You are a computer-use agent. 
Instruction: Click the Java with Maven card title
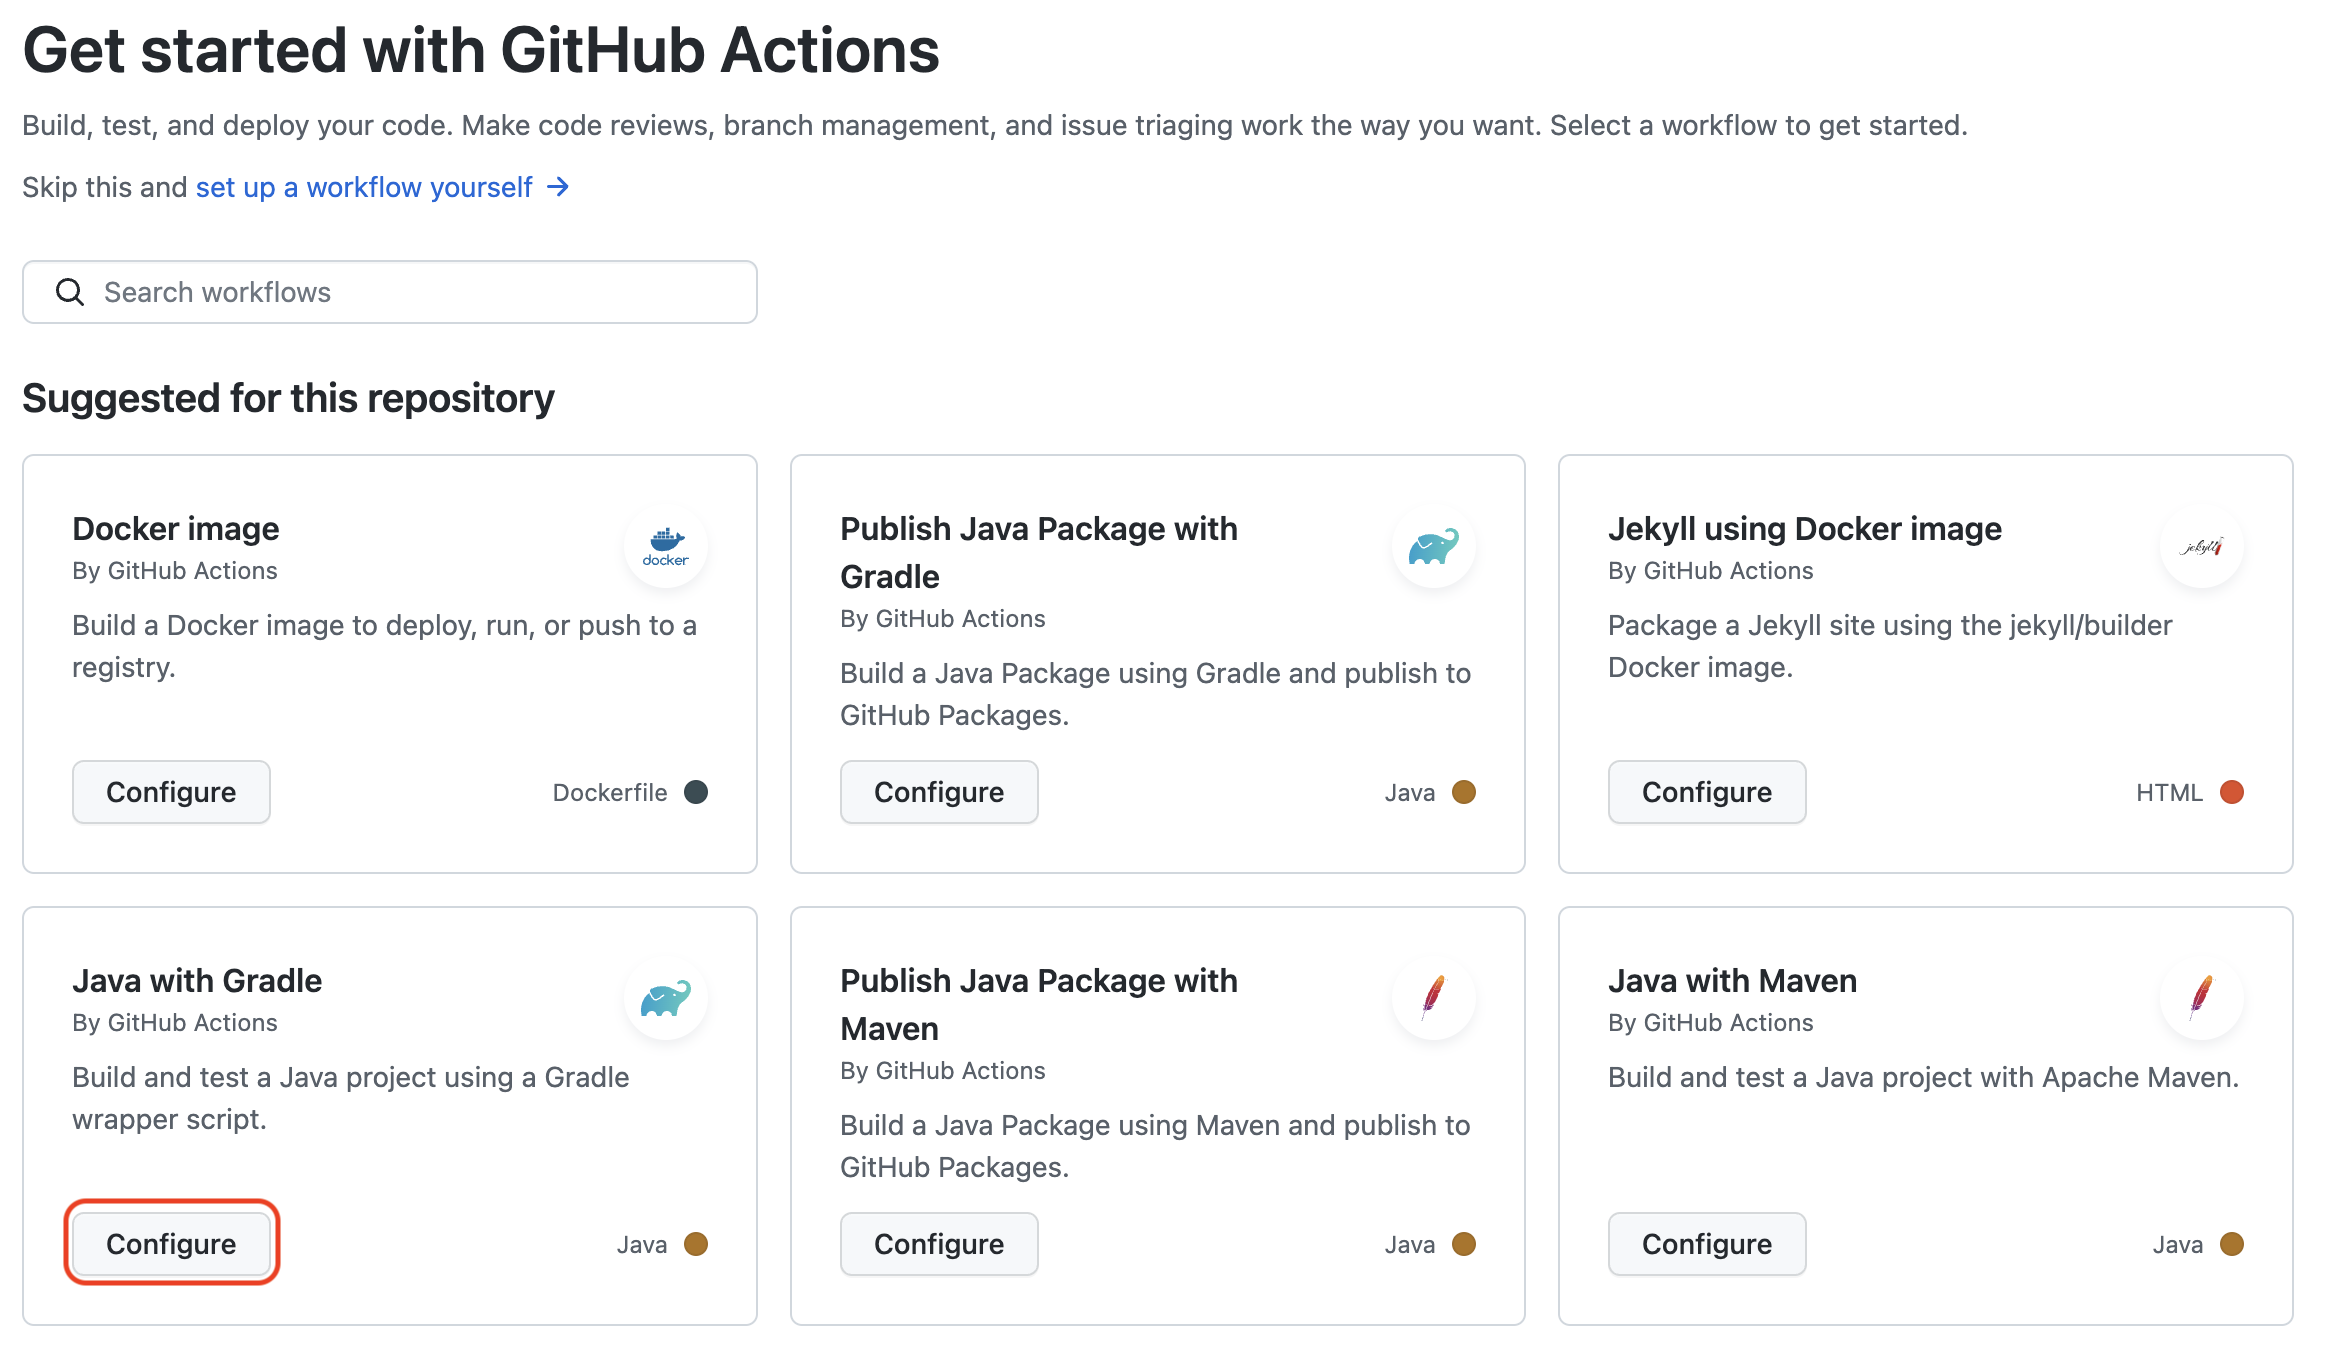pyautogui.click(x=1732, y=981)
